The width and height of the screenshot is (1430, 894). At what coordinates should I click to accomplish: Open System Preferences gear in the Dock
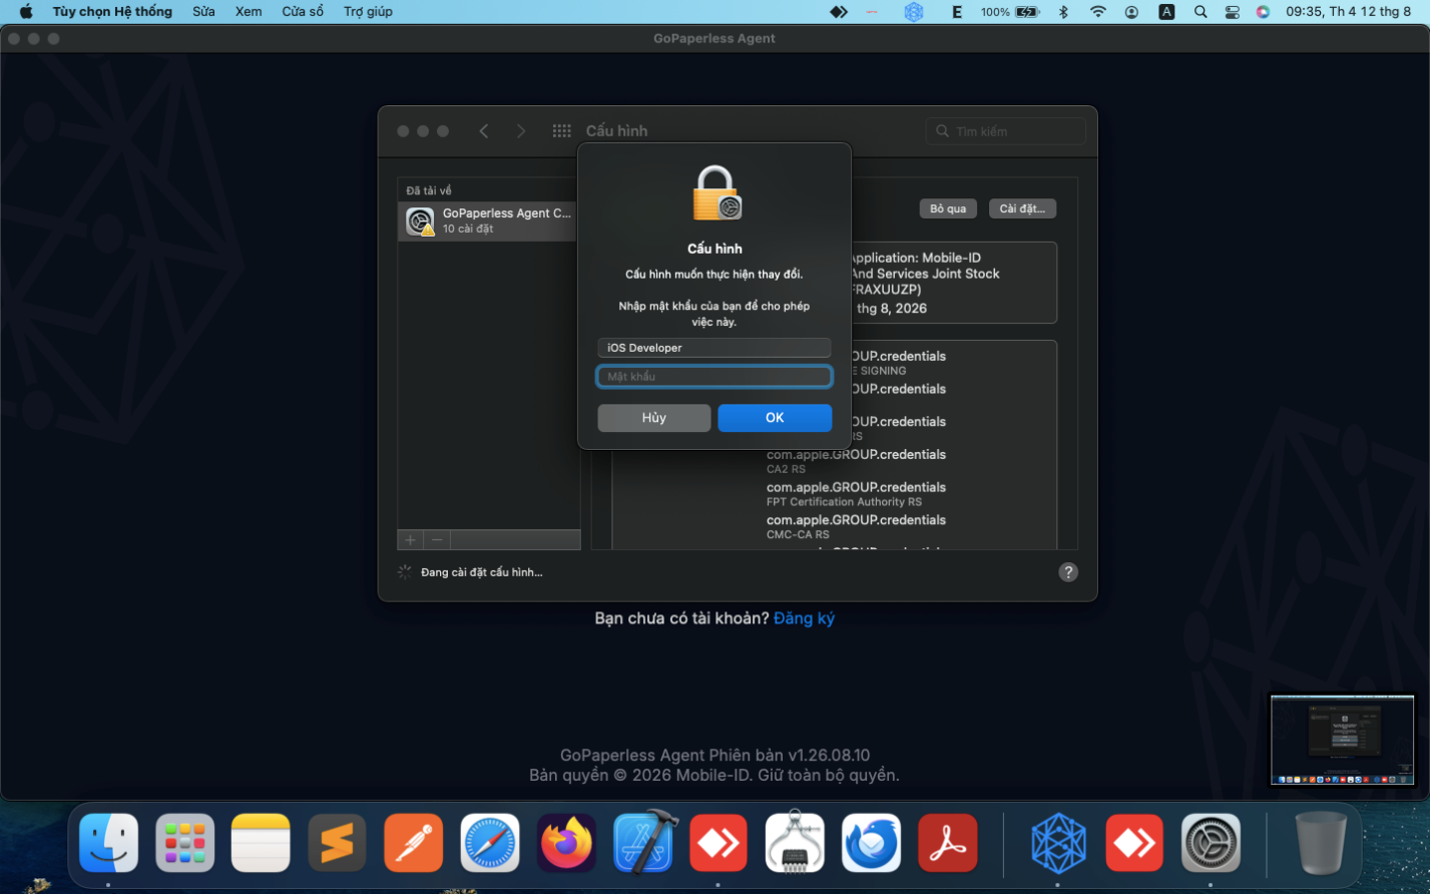click(x=1211, y=842)
